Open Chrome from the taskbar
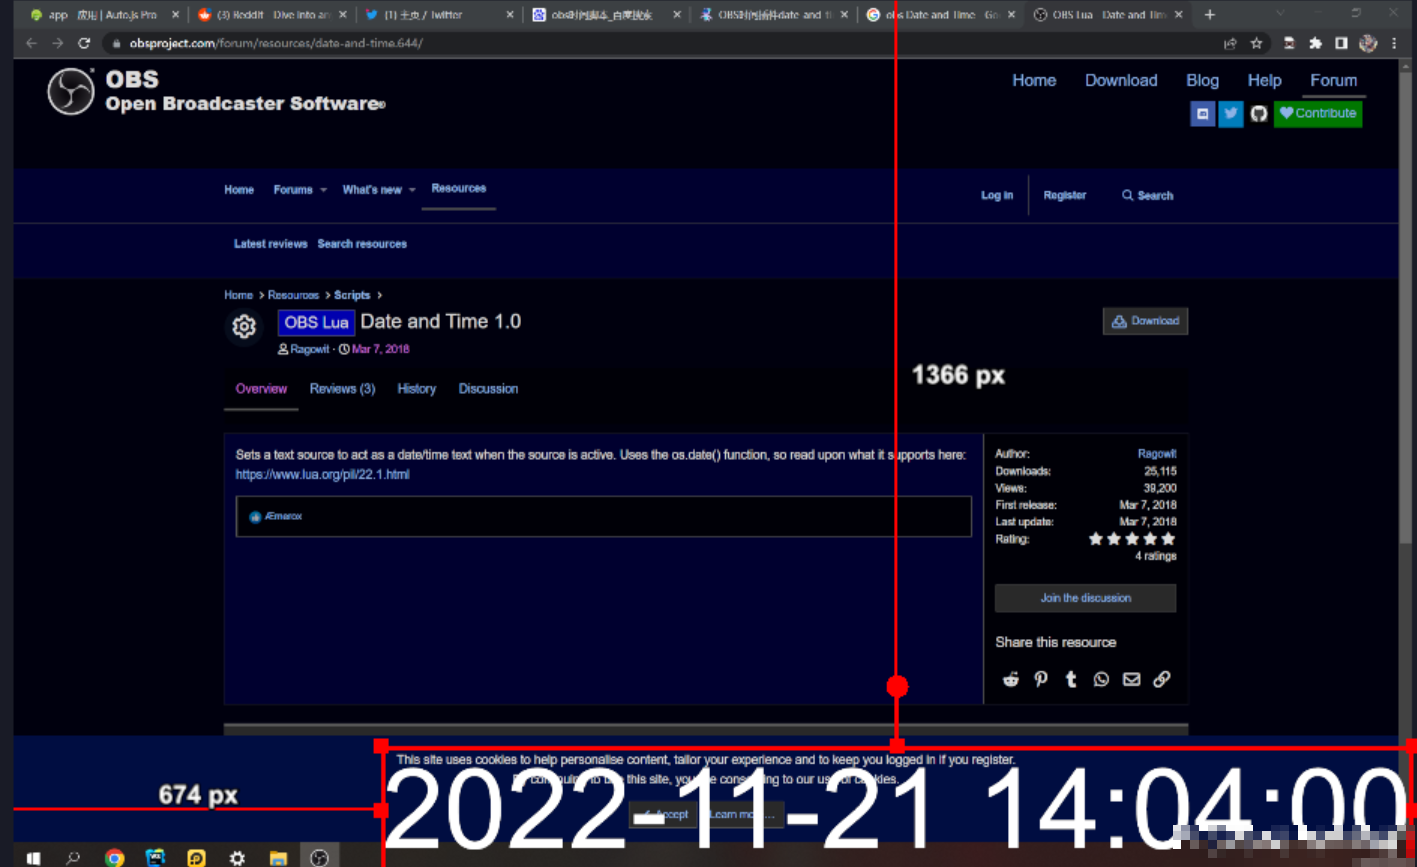 click(115, 857)
